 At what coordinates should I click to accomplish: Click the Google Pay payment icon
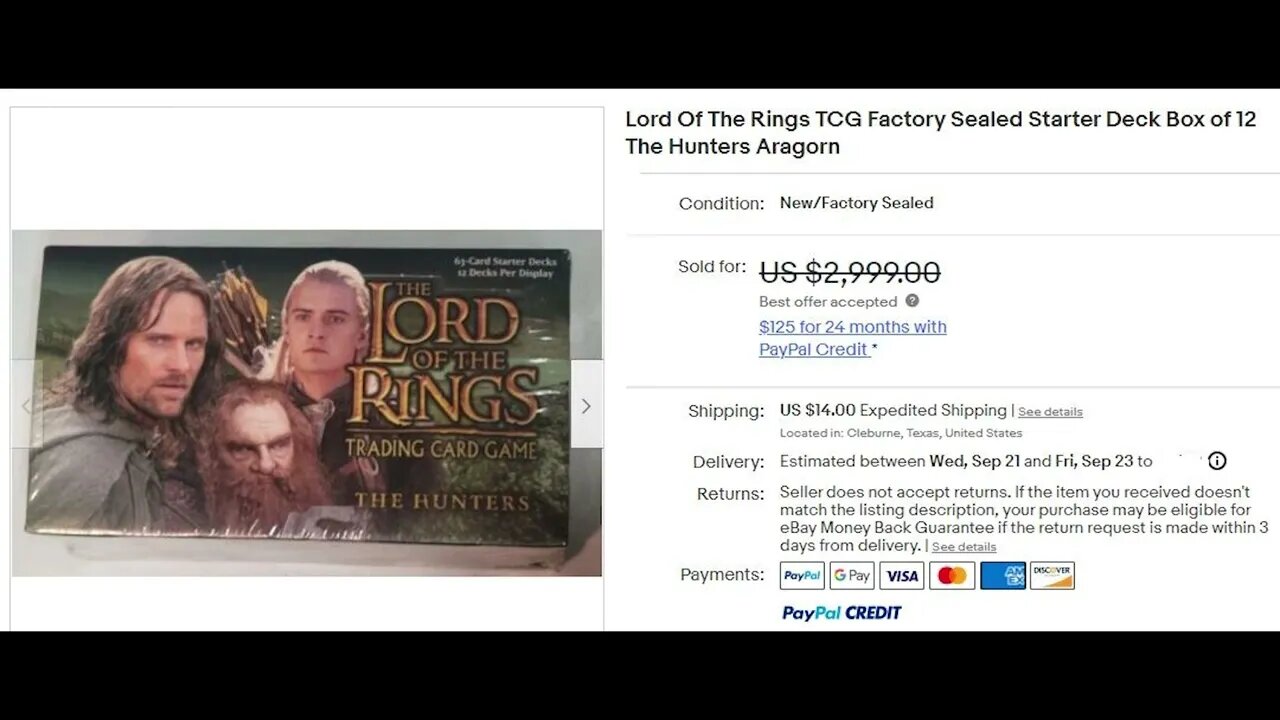click(x=852, y=575)
